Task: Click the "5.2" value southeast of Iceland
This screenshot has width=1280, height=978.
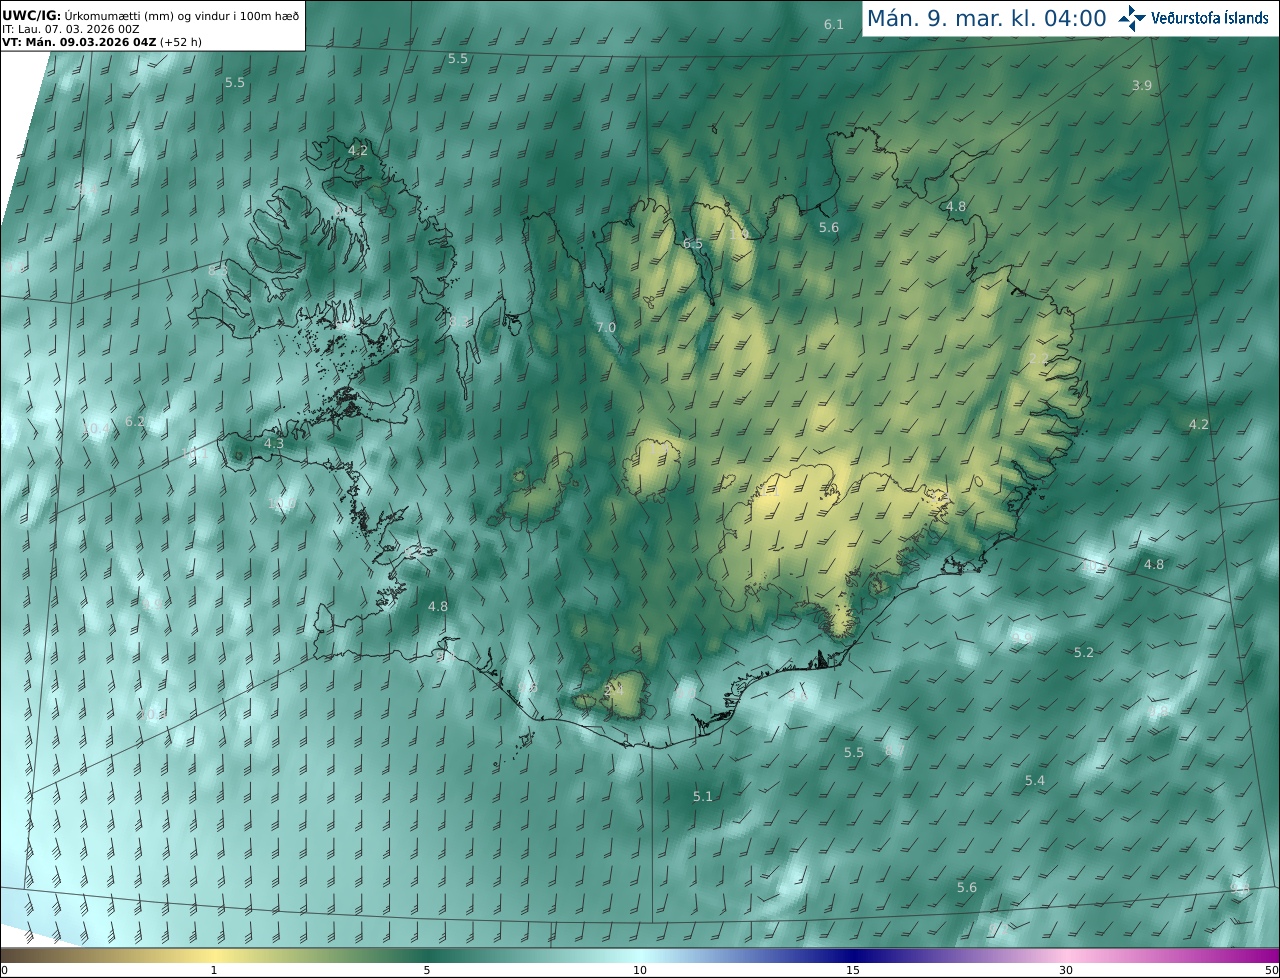Action: coord(1084,652)
